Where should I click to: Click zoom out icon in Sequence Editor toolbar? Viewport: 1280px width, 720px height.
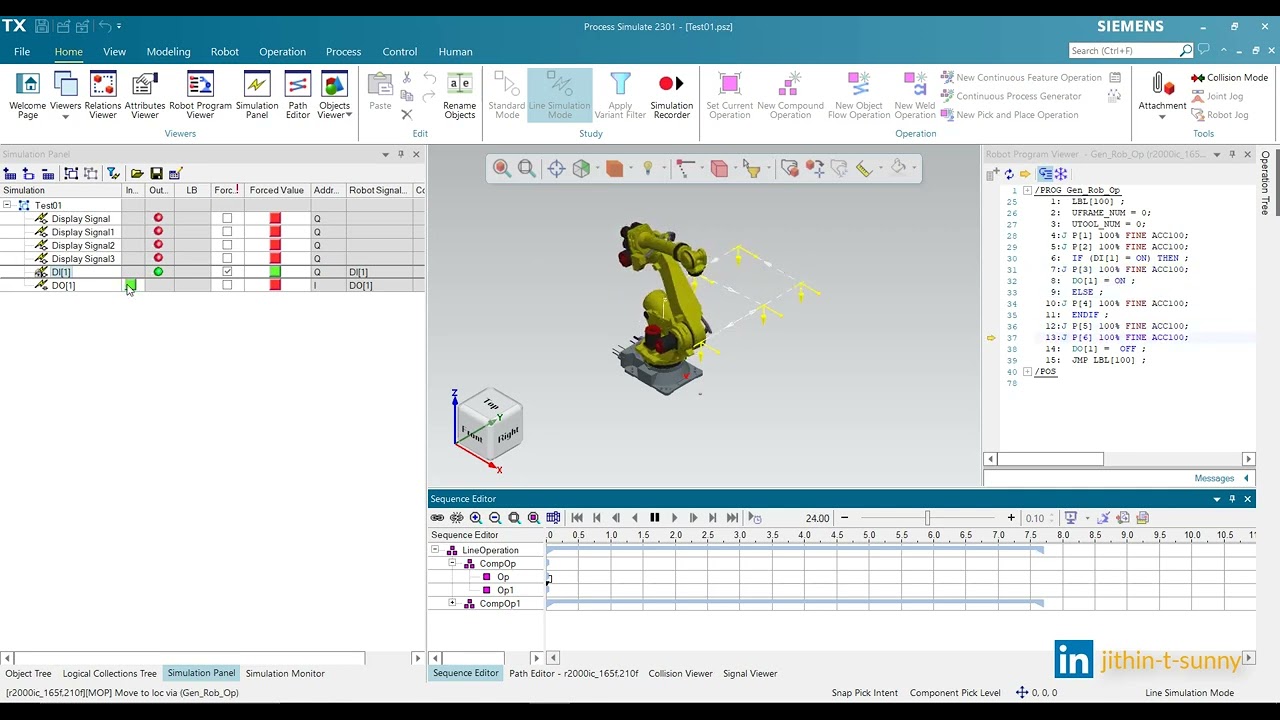(x=495, y=518)
